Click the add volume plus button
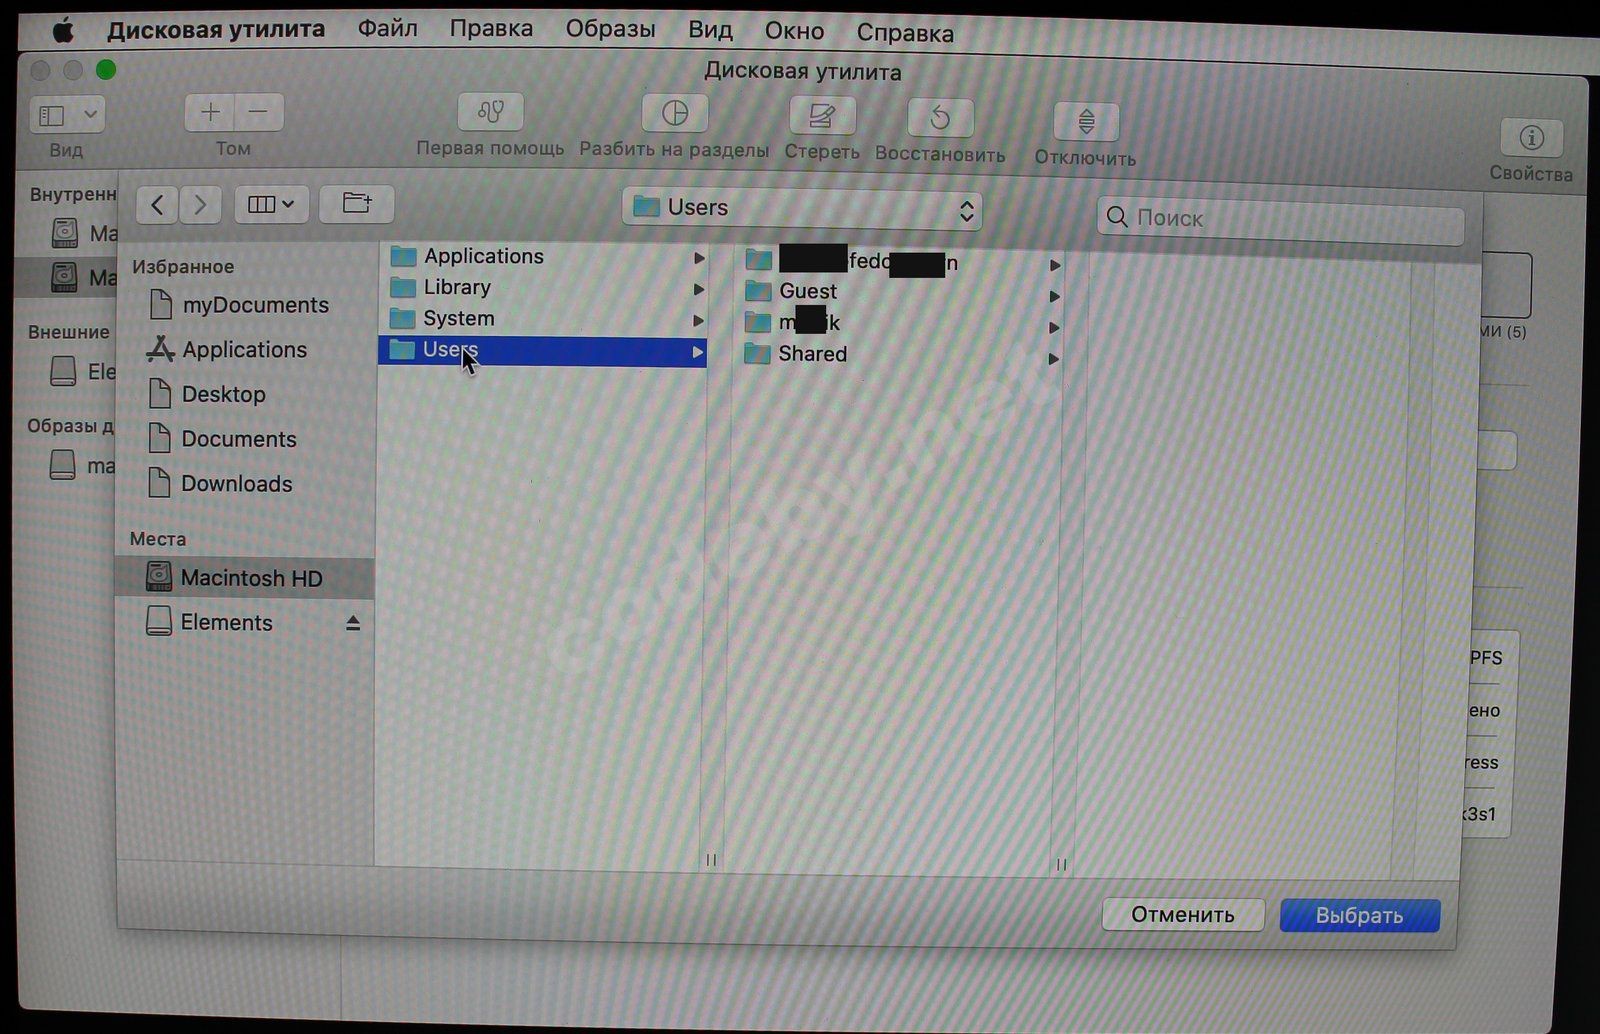The image size is (1600, 1034). pos(209,112)
